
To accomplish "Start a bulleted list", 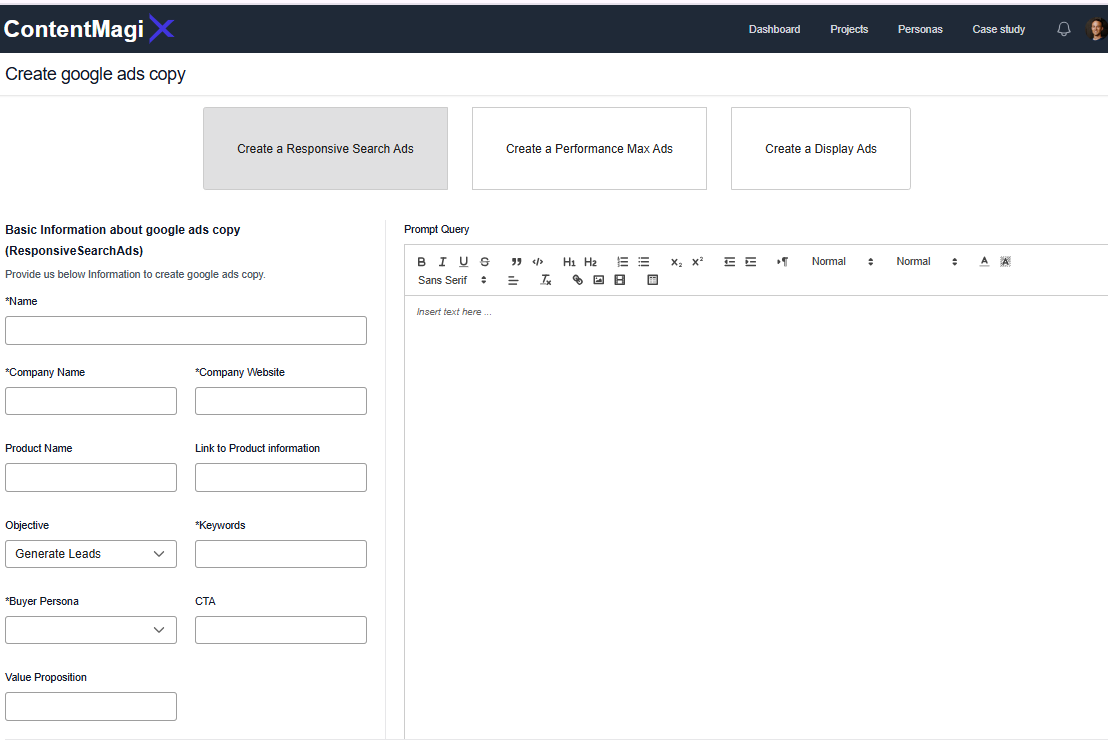I will (x=644, y=261).
